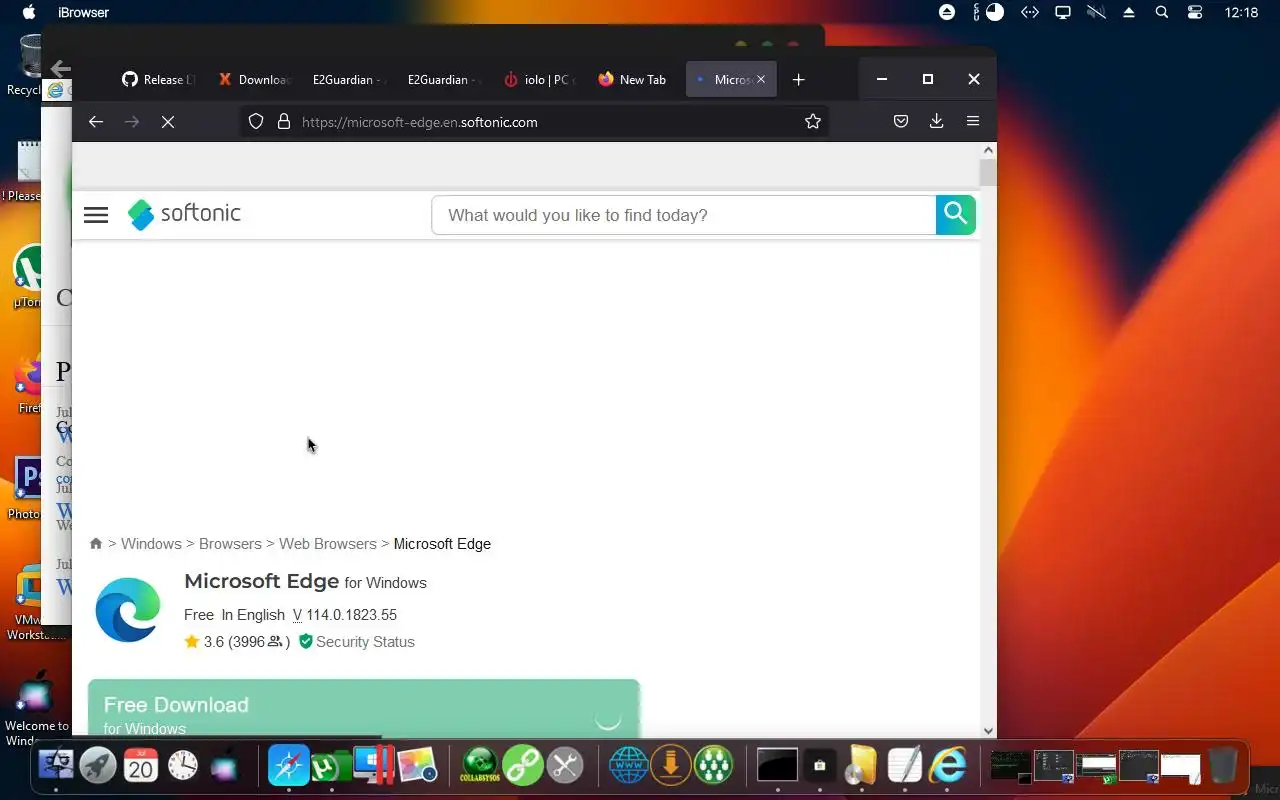The height and width of the screenshot is (800, 1280).
Task: Open the Safari compass icon in the dock
Action: pyautogui.click(x=289, y=766)
